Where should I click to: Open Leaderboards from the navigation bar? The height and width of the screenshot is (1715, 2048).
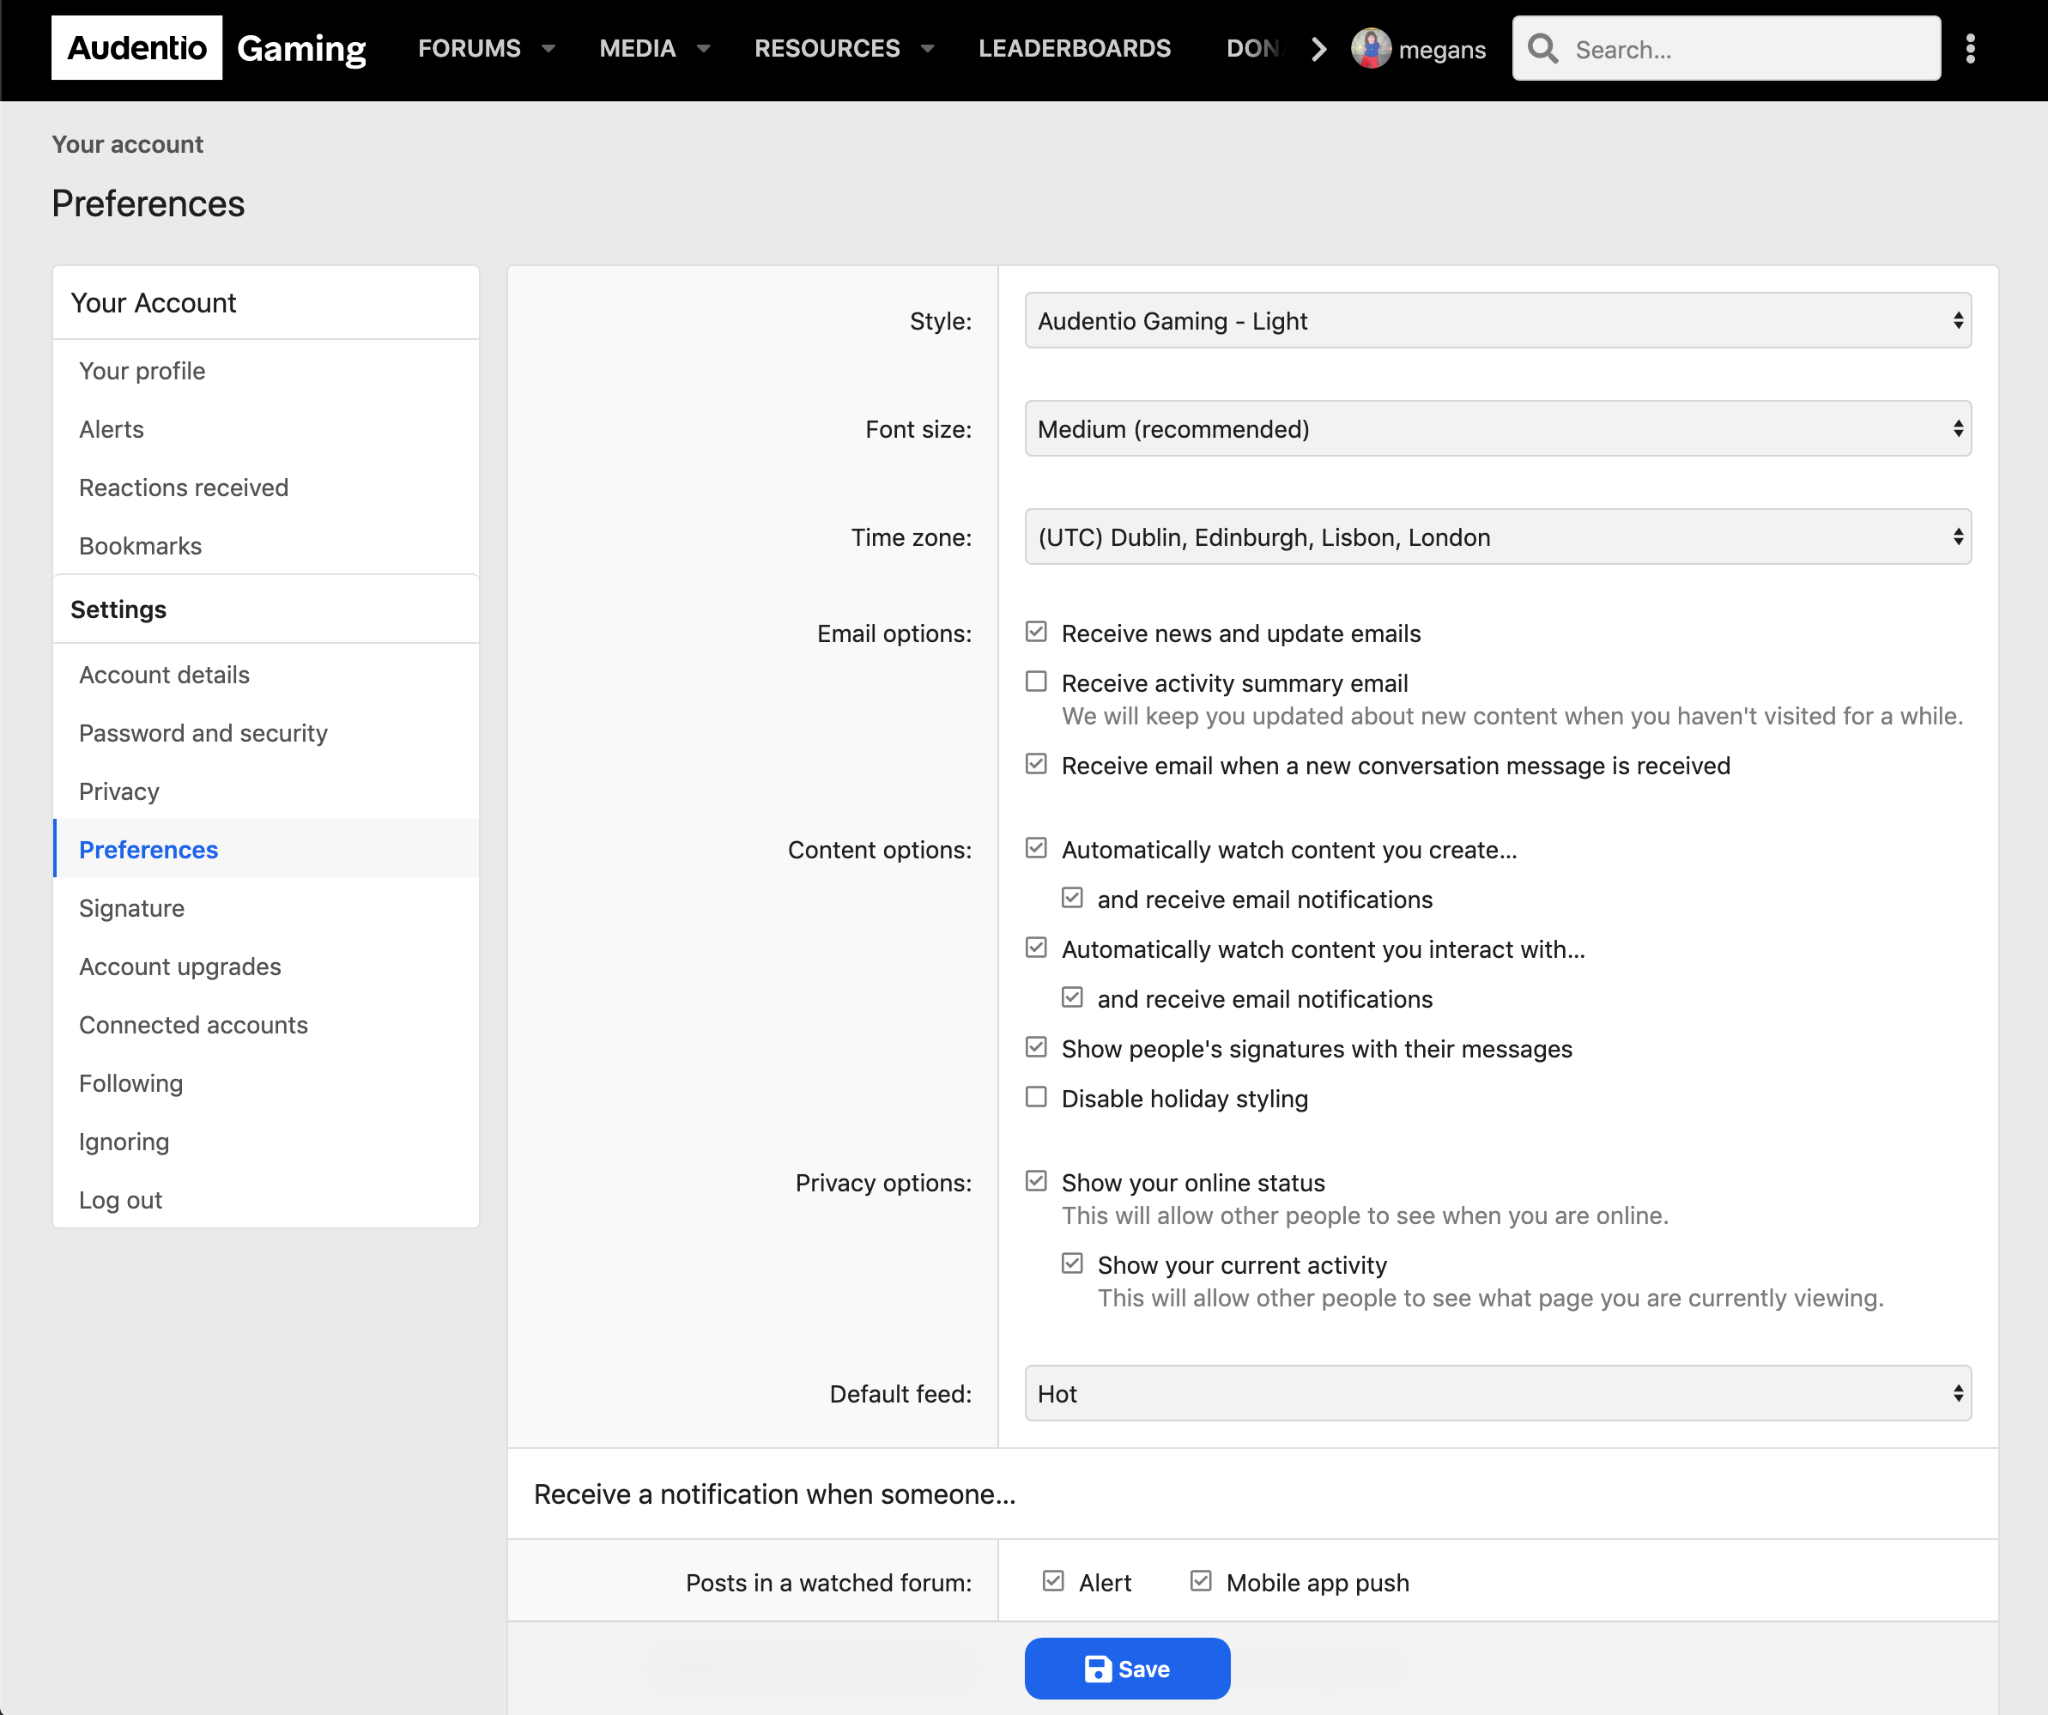pyautogui.click(x=1074, y=49)
